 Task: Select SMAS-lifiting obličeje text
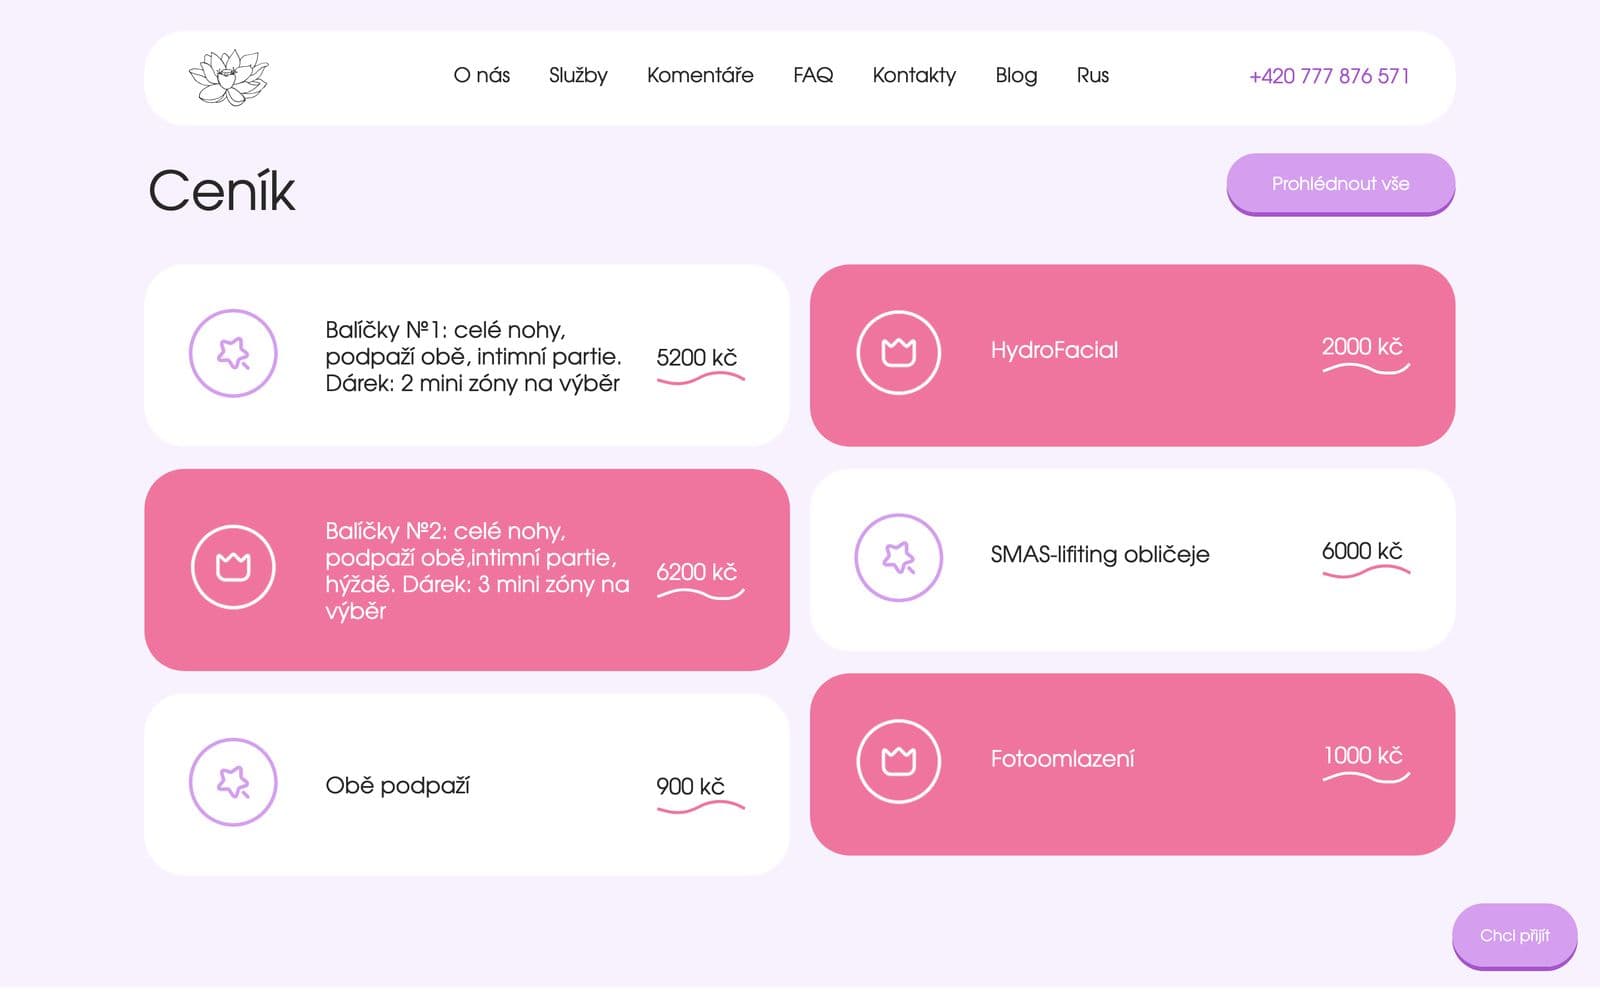pyautogui.click(x=1100, y=554)
